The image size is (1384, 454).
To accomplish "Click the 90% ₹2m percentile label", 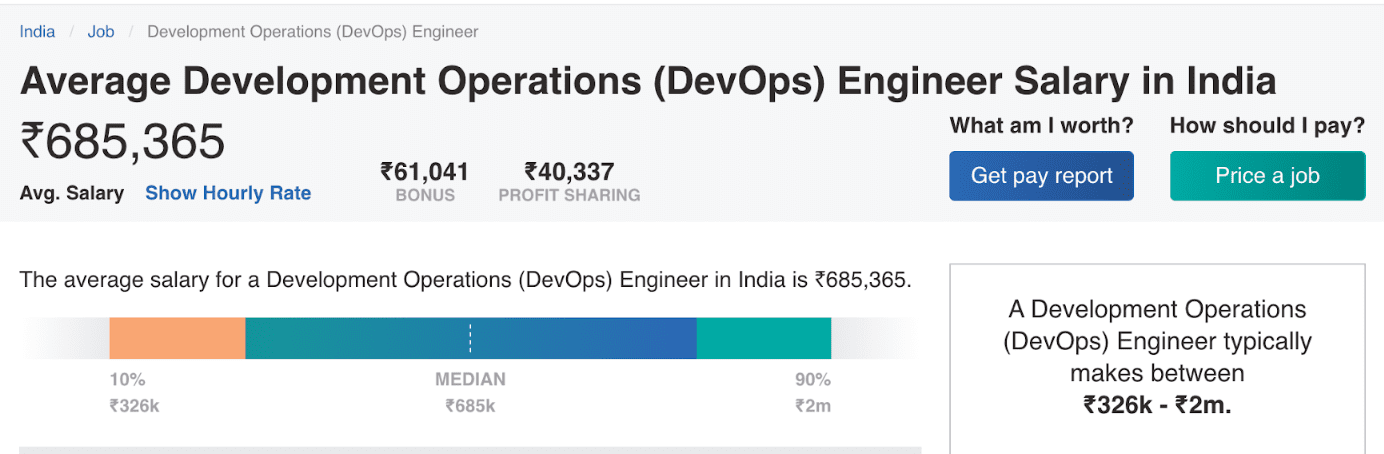I will tap(812, 393).
